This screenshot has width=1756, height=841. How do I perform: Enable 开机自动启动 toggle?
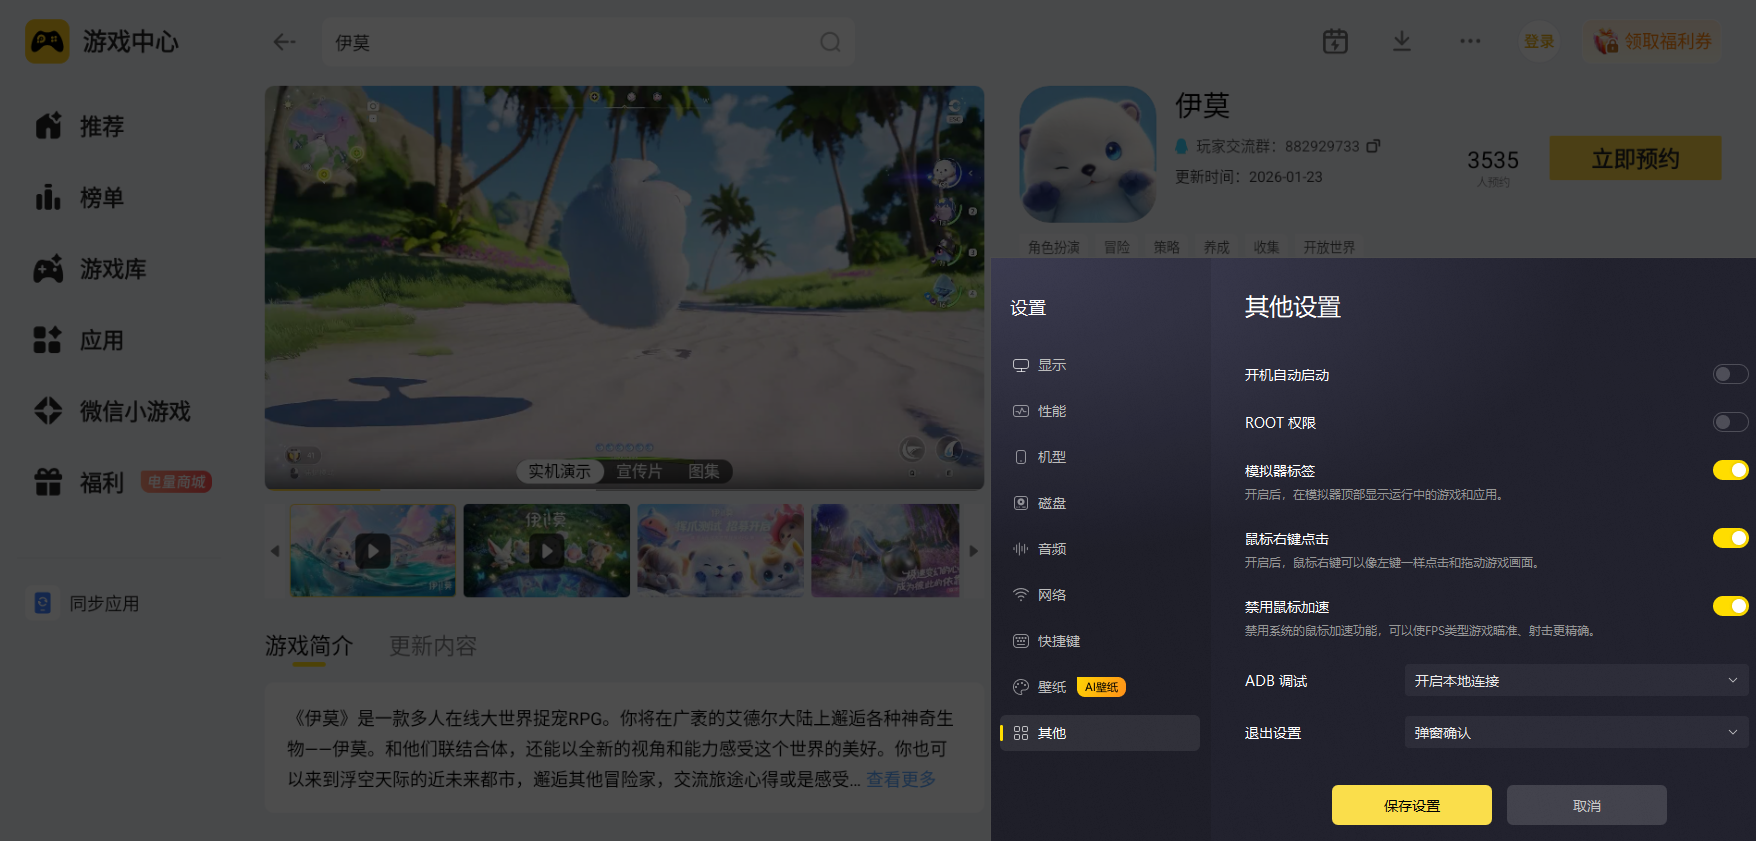tap(1730, 374)
